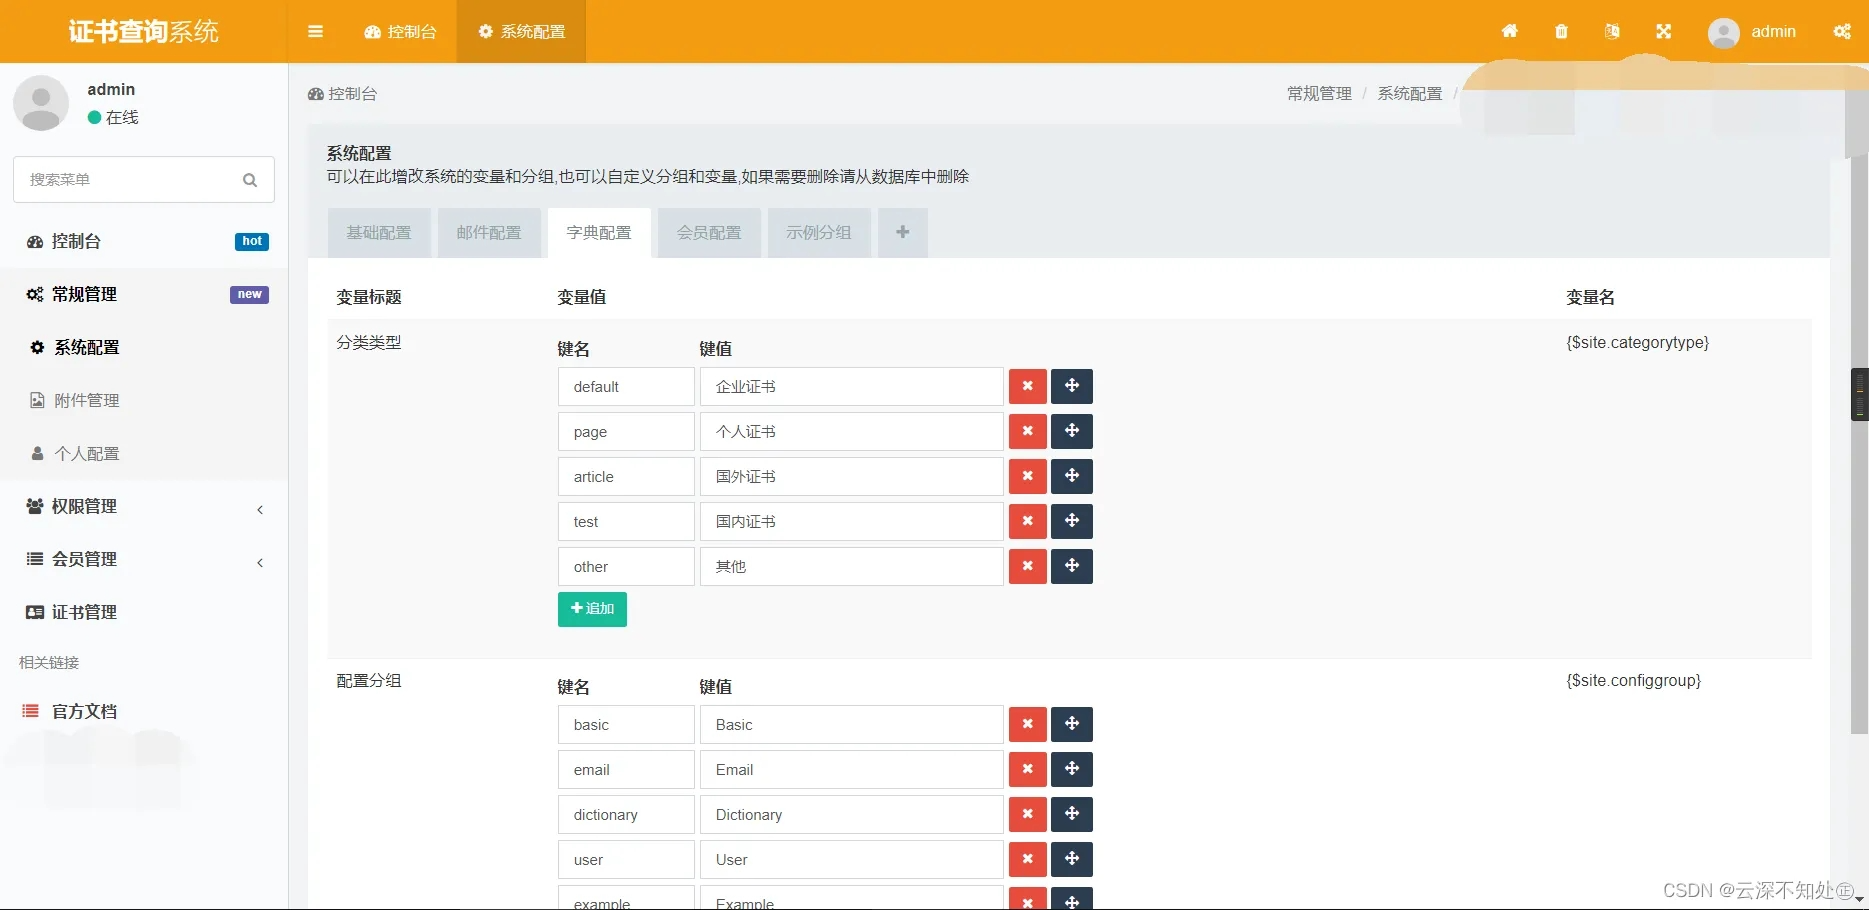Delete the email Email row
This screenshot has width=1869, height=910.
pos(1027,769)
